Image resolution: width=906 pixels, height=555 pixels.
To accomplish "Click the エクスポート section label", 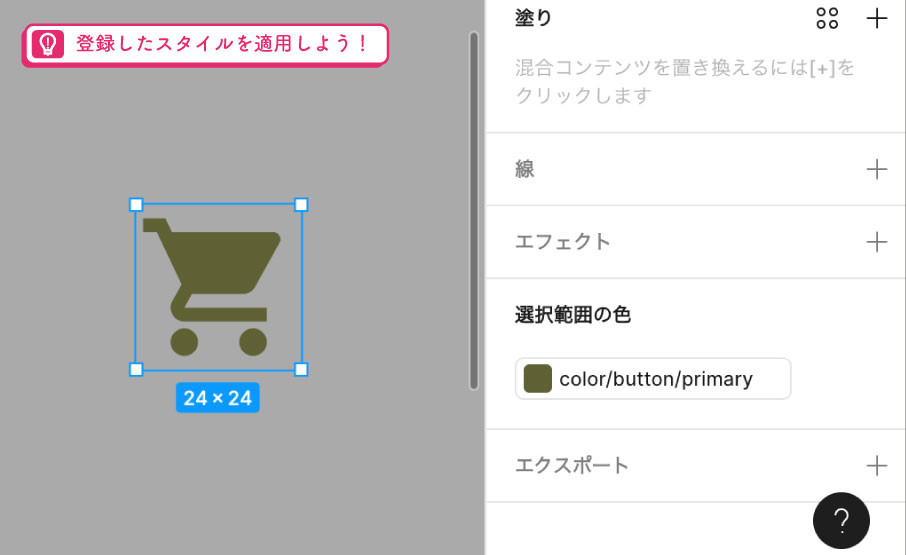I will point(572,465).
